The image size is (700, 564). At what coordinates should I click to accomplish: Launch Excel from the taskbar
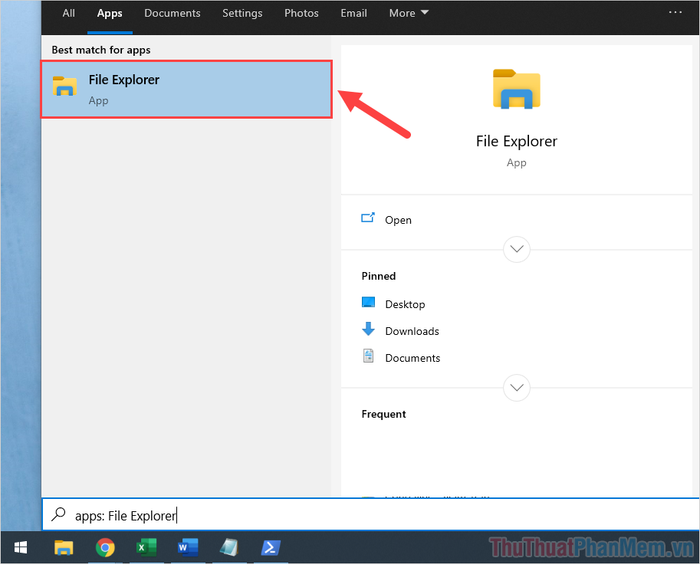[146, 547]
